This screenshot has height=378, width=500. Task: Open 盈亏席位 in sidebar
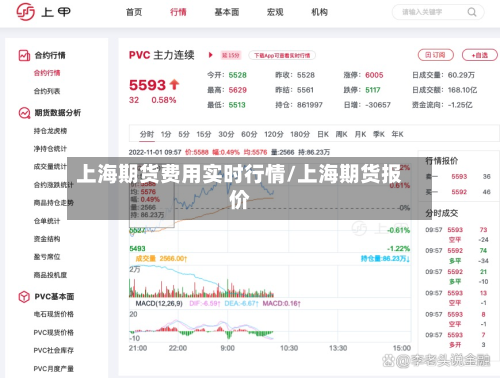tap(47, 257)
